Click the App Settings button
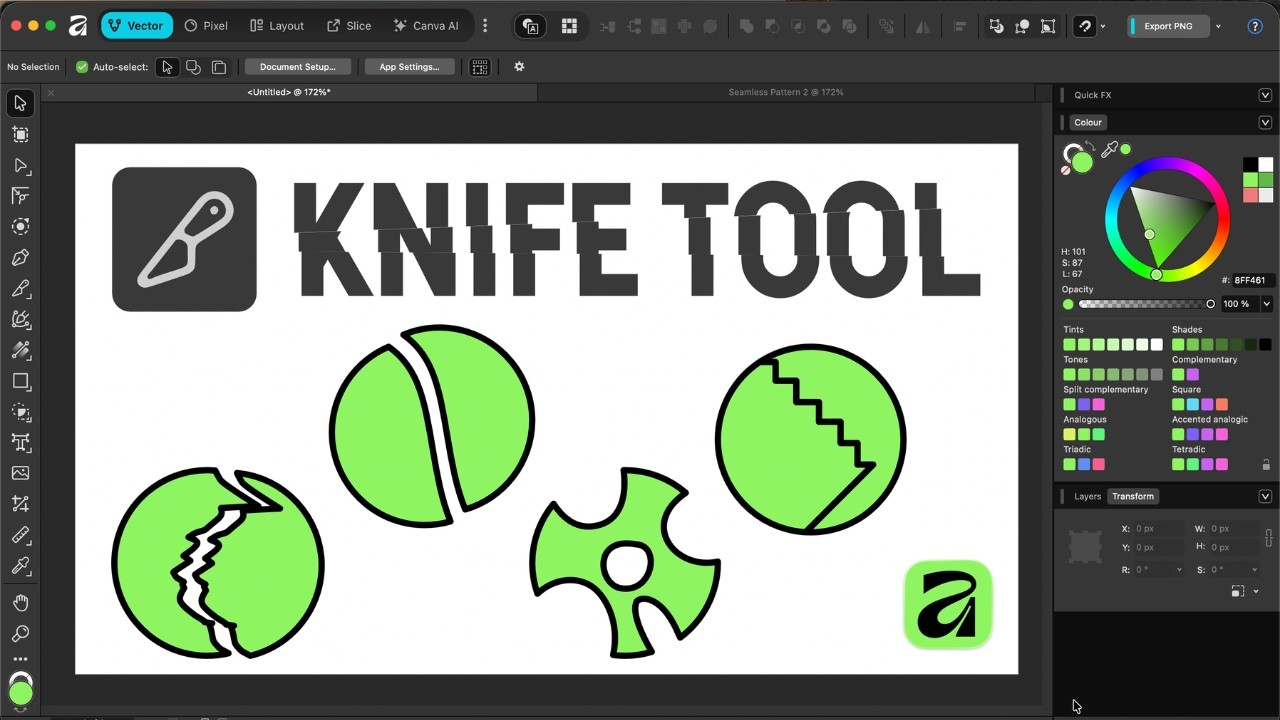This screenshot has width=1280, height=720. coord(409,67)
